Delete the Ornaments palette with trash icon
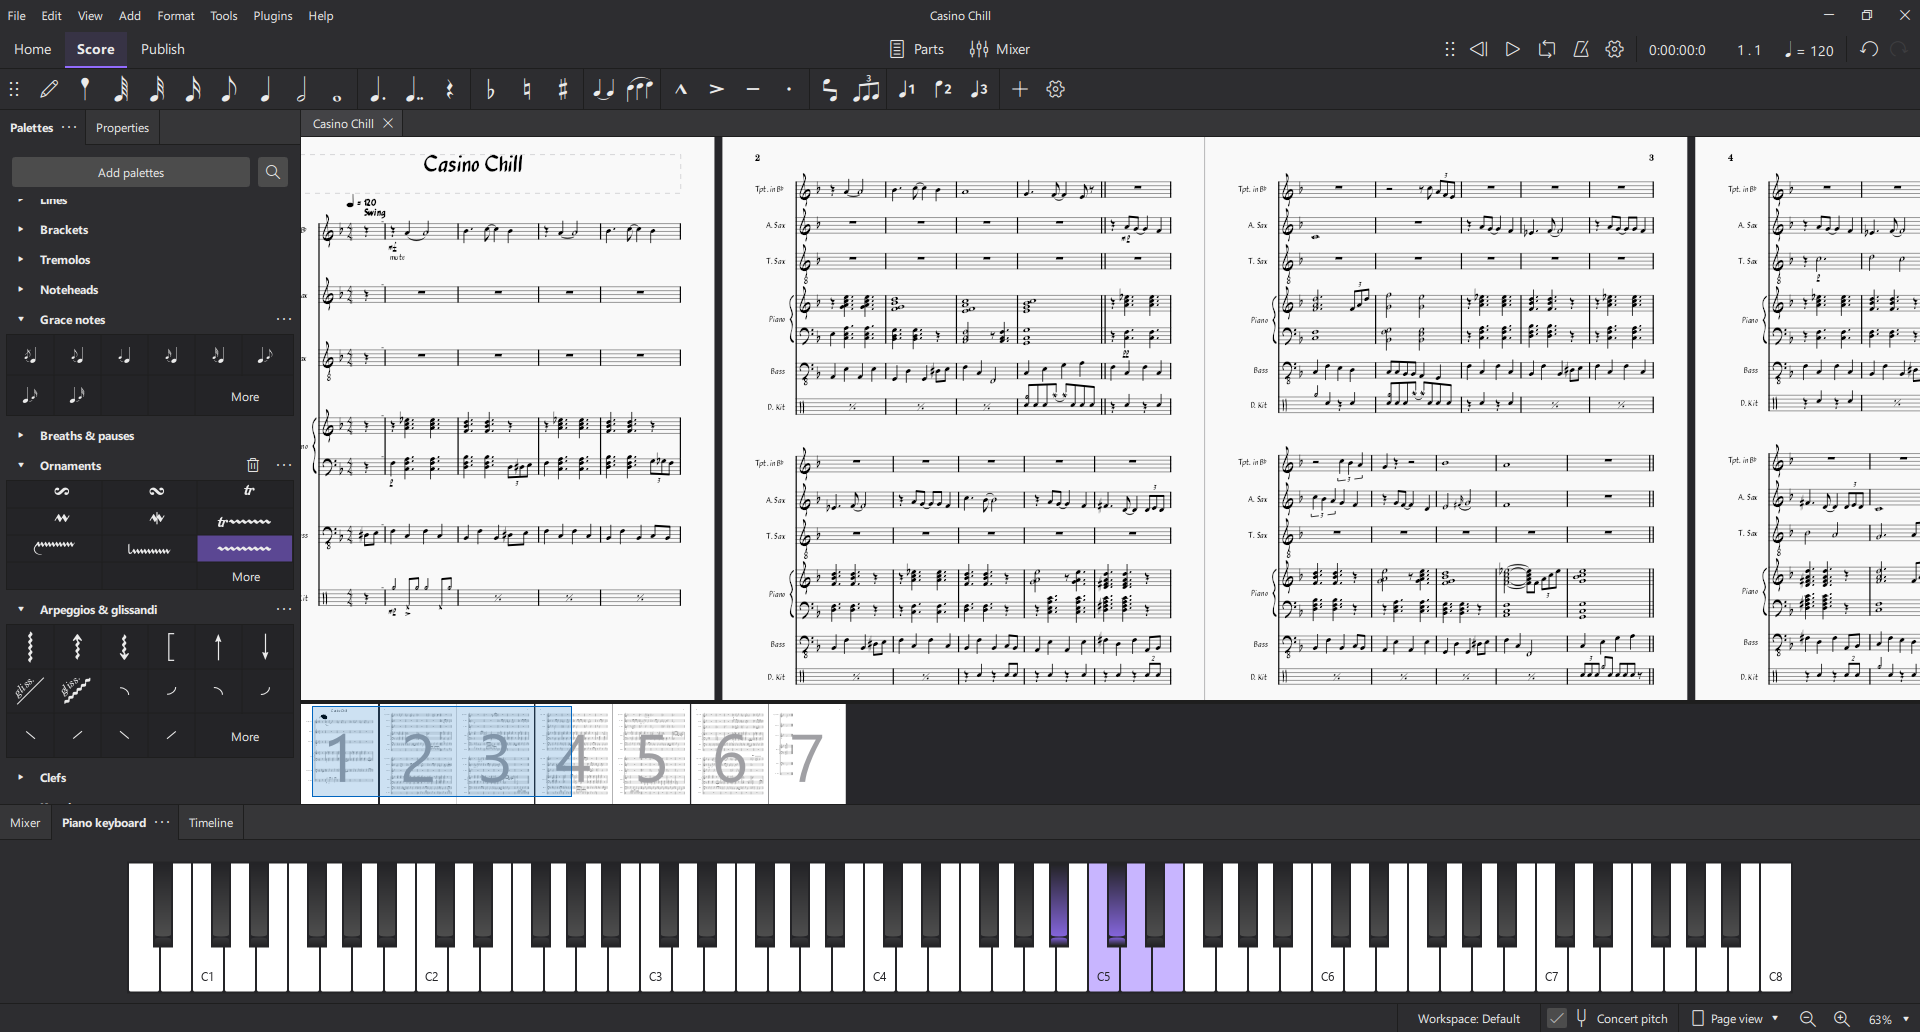The width and height of the screenshot is (1920, 1032). [x=253, y=465]
